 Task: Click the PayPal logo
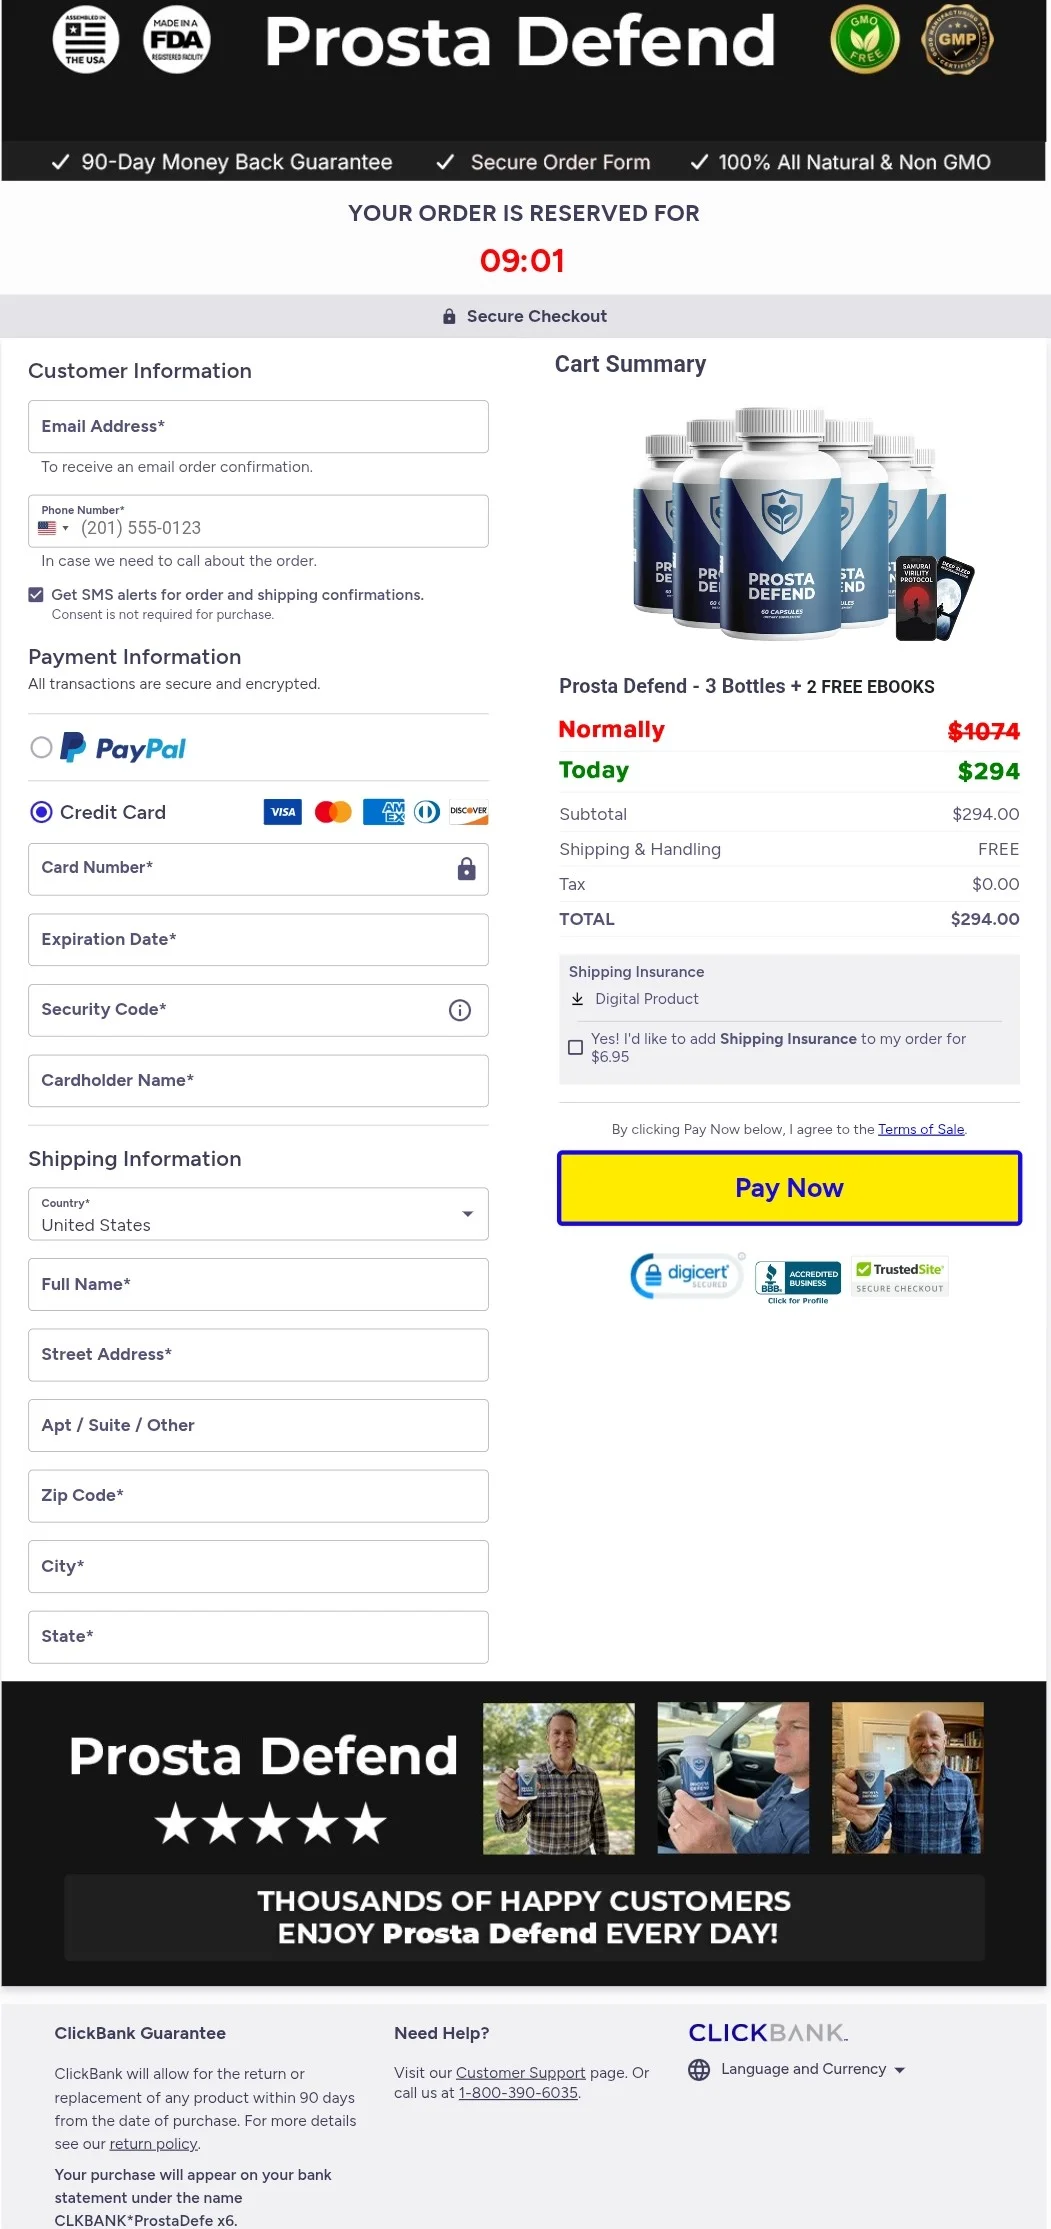coord(123,748)
